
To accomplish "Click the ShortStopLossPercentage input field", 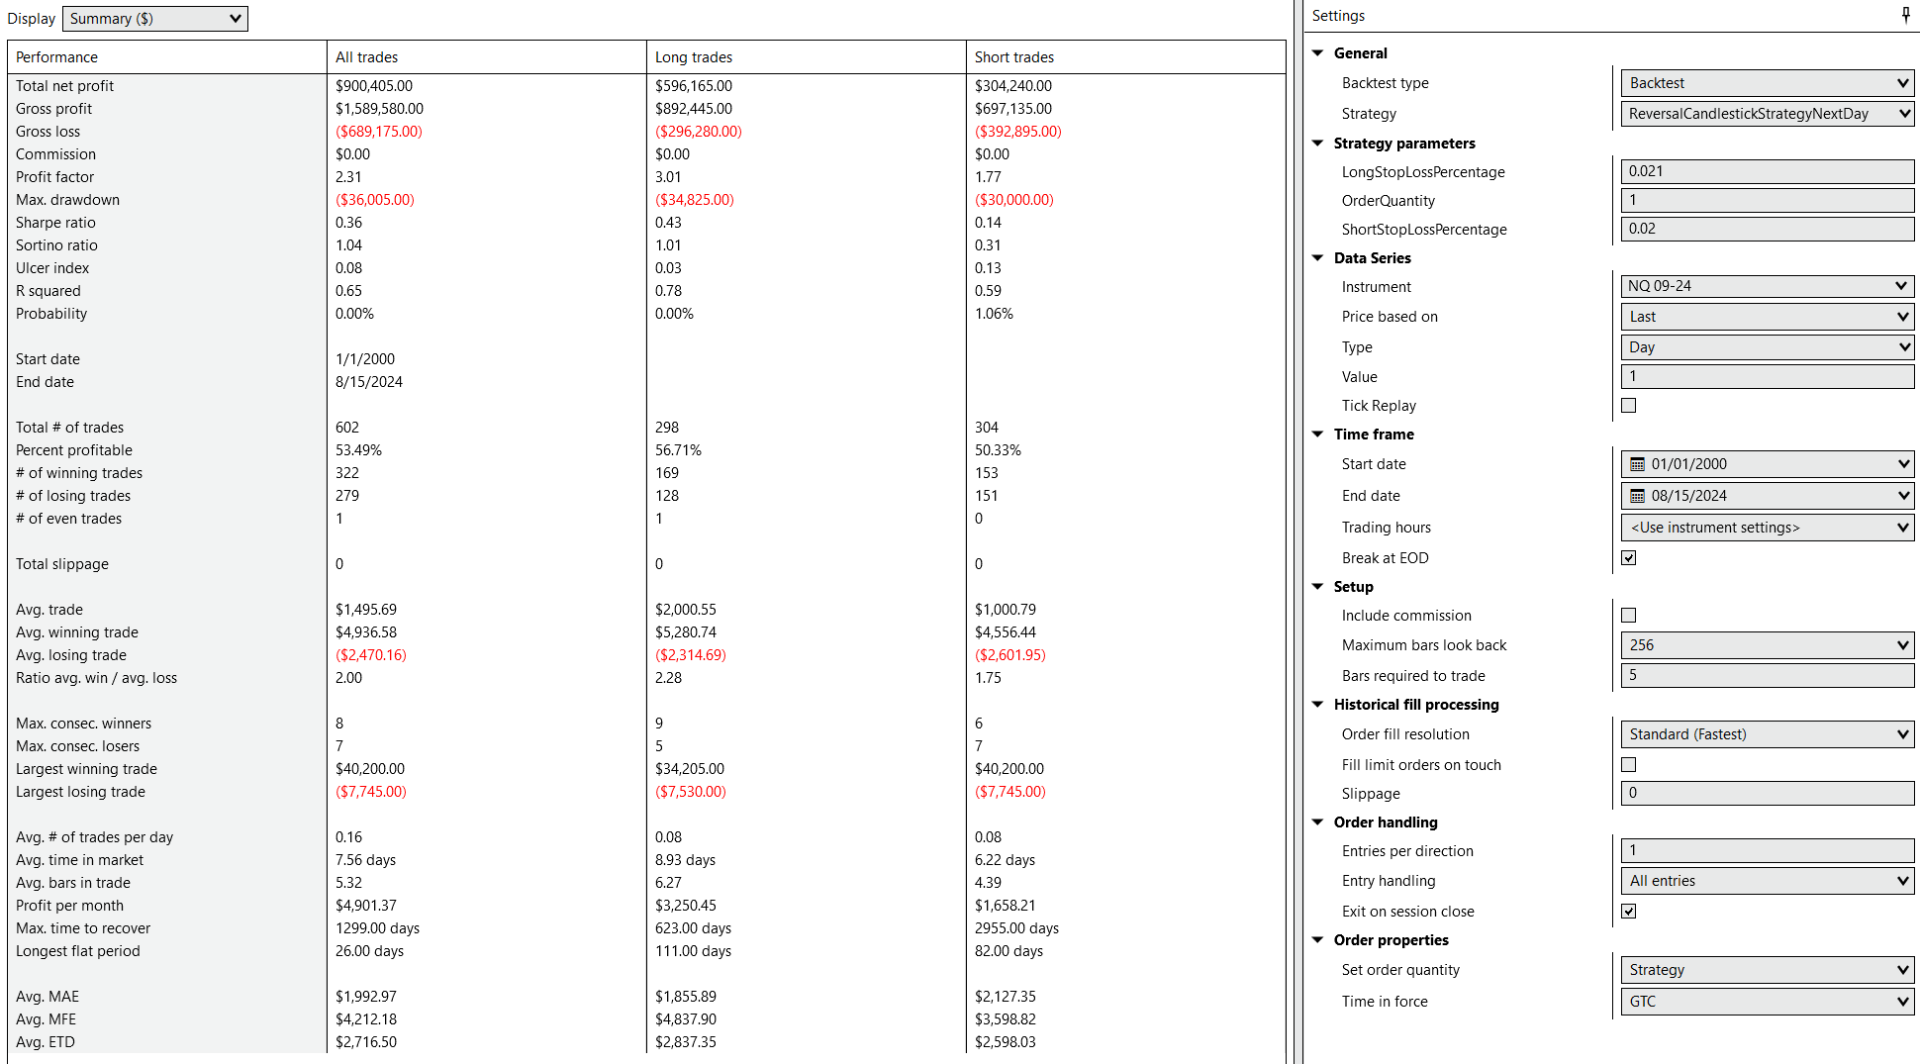I will click(x=1767, y=229).
